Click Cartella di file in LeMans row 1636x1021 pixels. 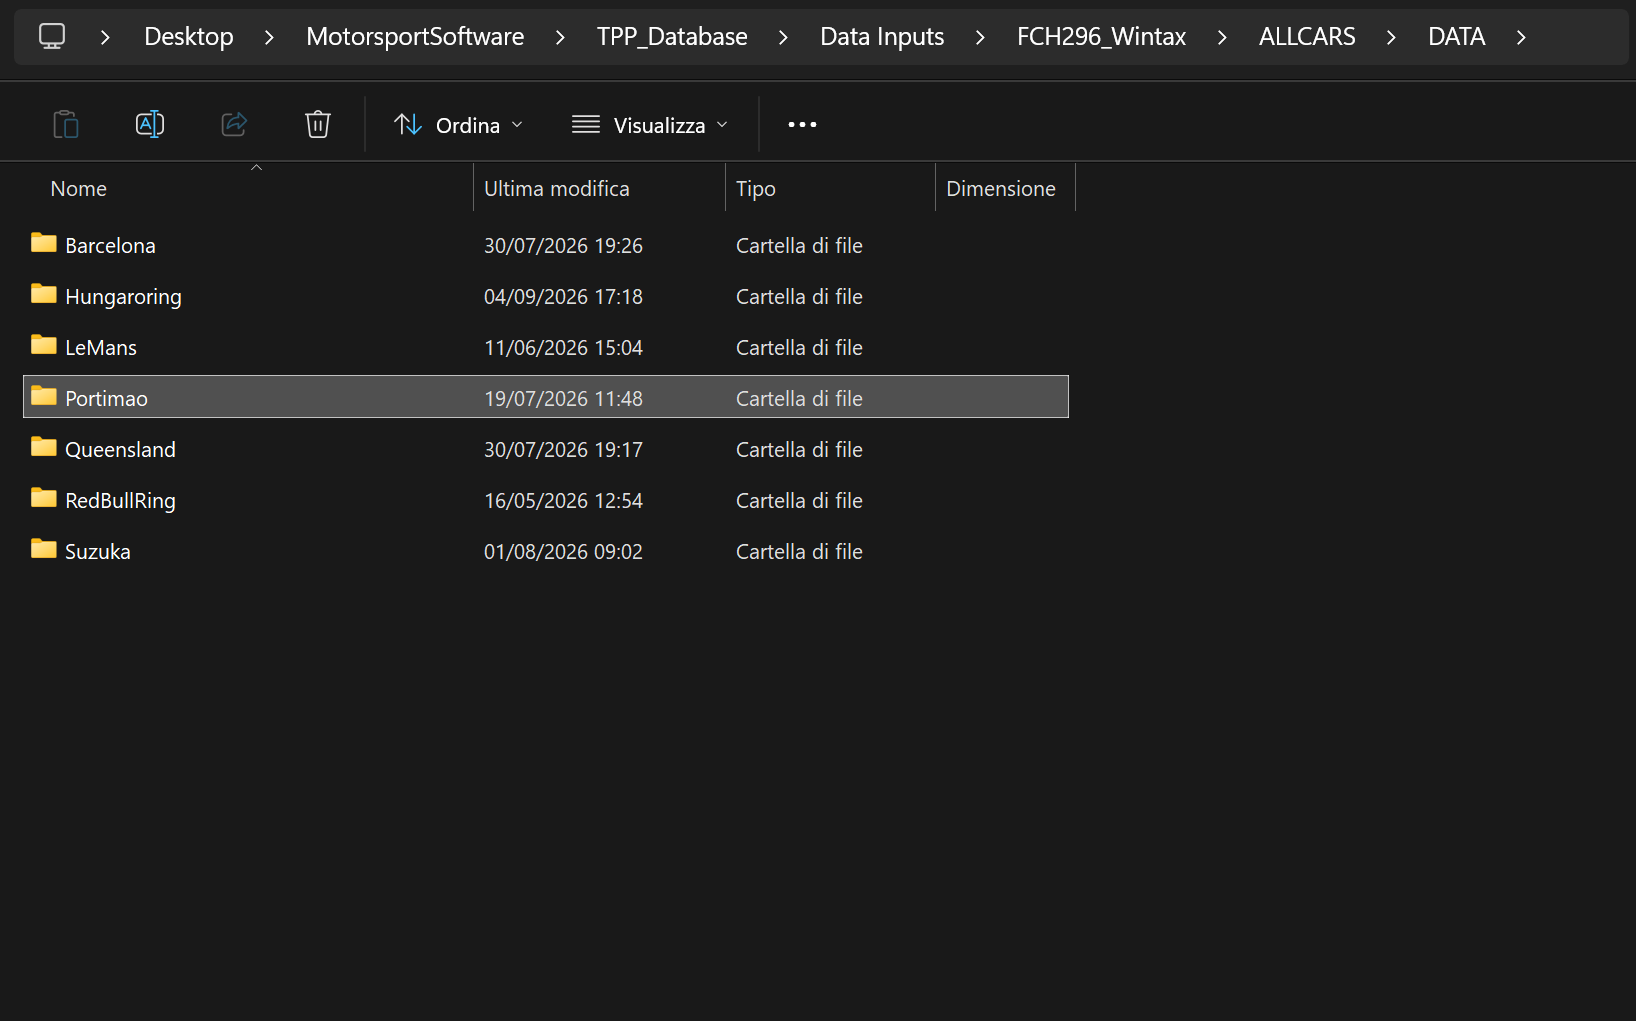coord(799,347)
